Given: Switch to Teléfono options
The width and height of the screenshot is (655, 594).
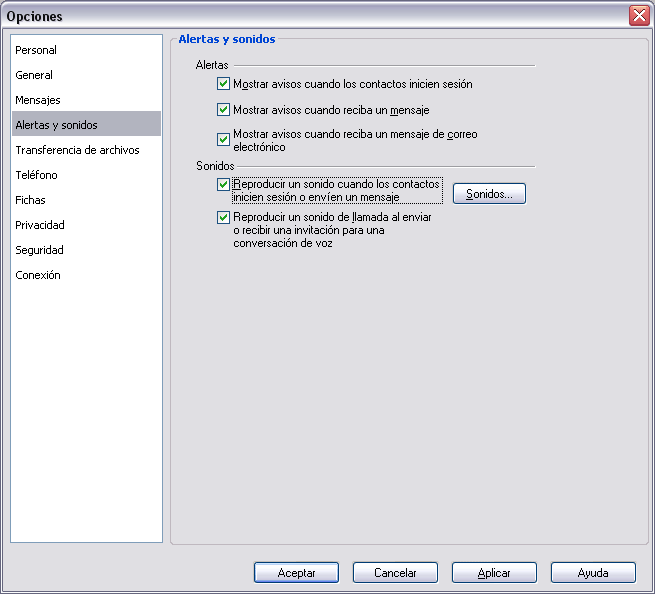Looking at the screenshot, I should pos(86,175).
